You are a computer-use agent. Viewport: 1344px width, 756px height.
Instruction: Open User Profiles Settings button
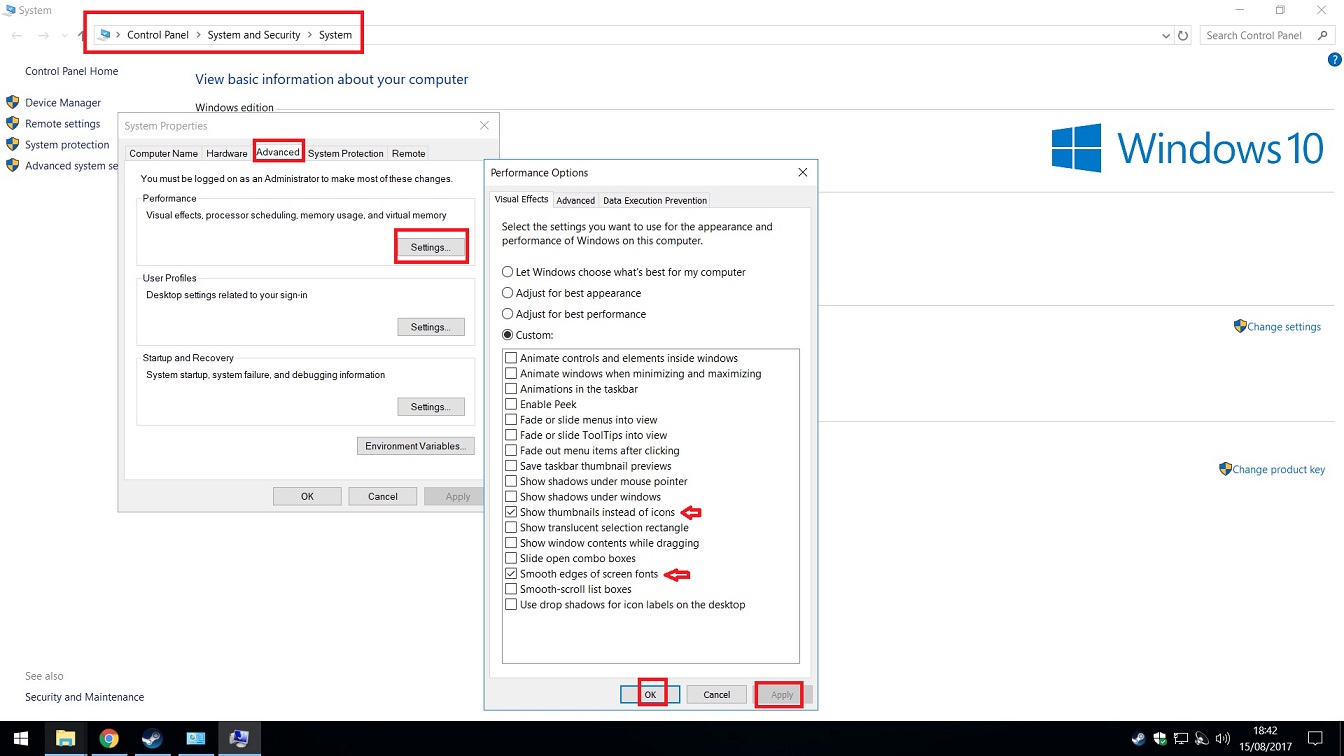click(431, 327)
